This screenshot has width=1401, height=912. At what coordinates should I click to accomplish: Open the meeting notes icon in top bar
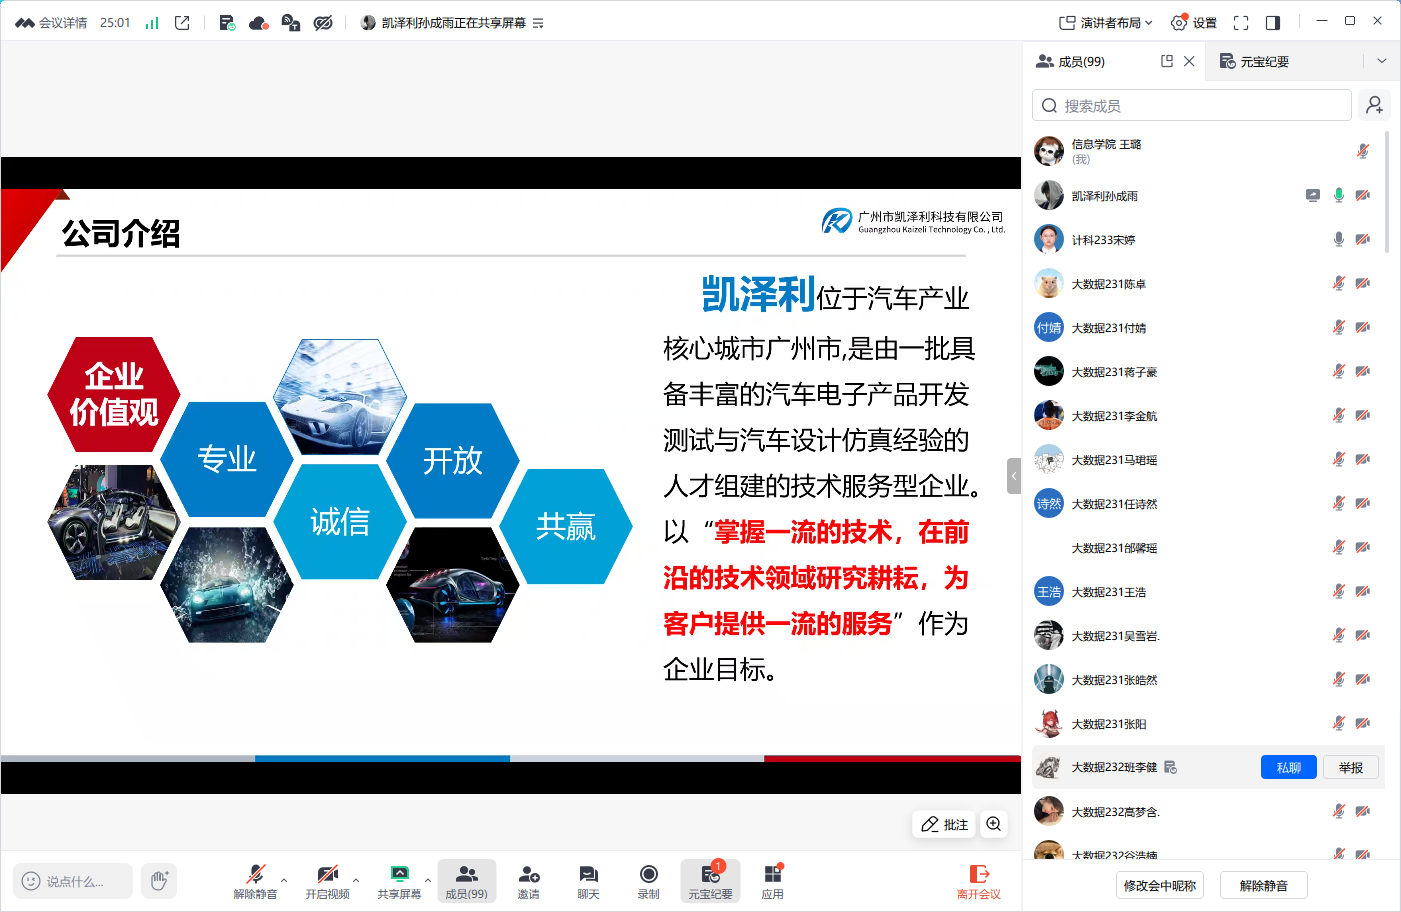227,22
